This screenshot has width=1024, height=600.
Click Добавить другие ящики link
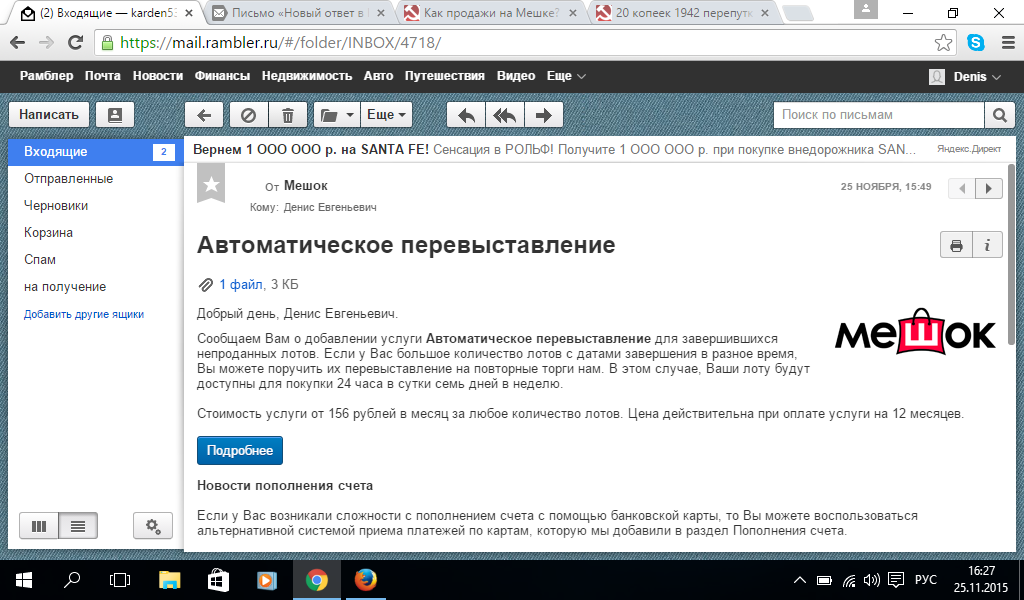[x=84, y=314]
